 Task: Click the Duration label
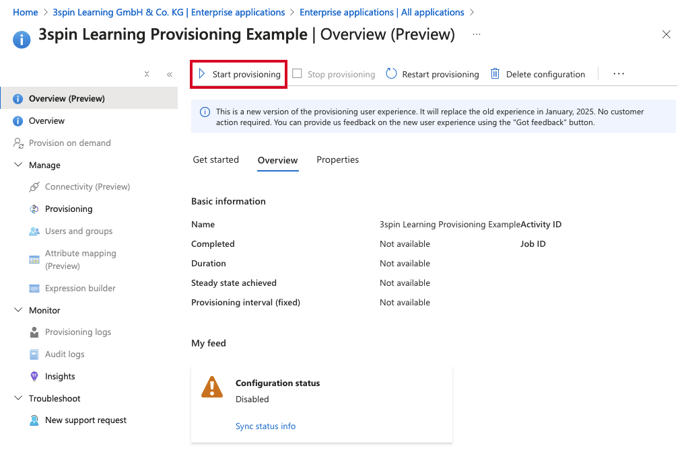208,264
